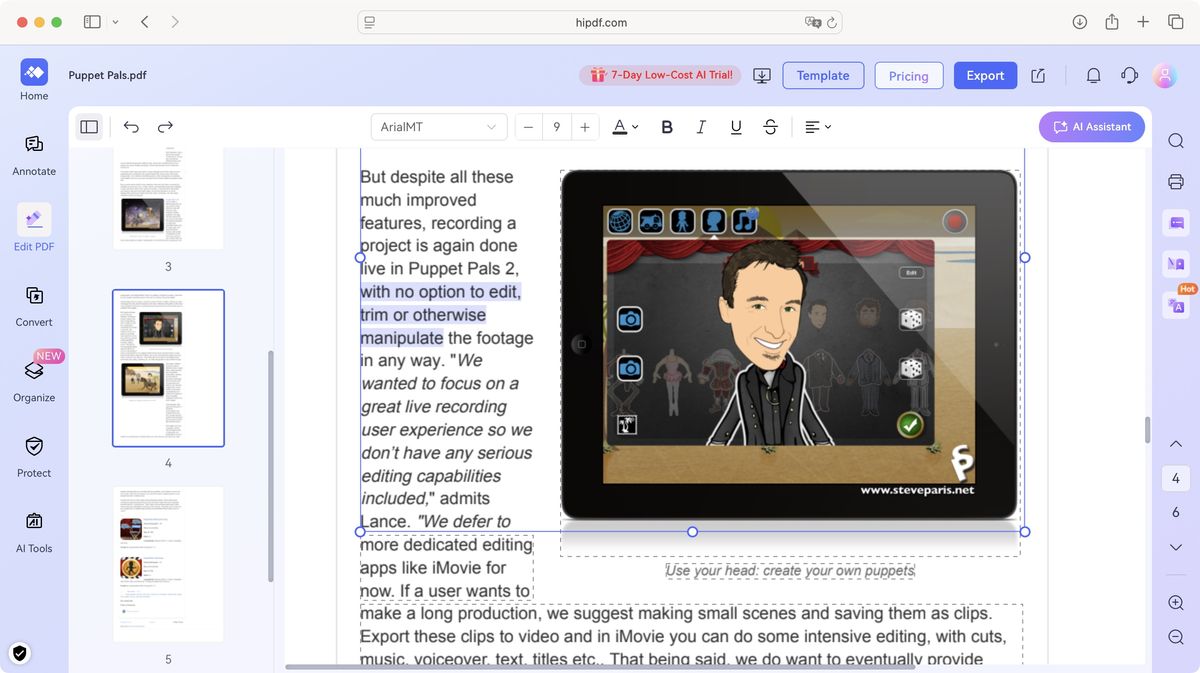Screen dimensions: 1200x673
Task: Zoom in using the magnifier icon
Action: 1175,603
